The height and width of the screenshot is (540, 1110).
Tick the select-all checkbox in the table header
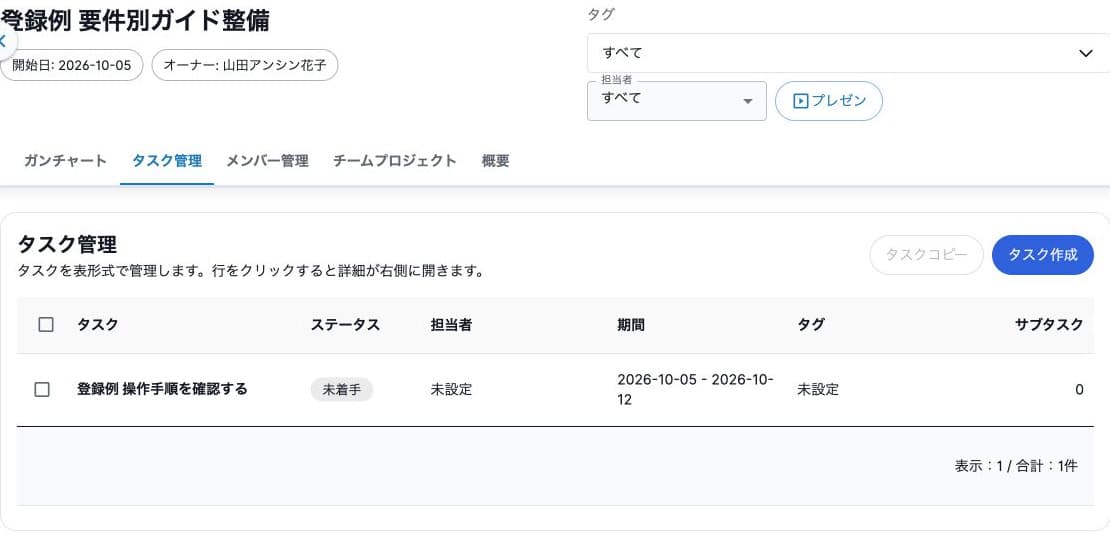tap(46, 325)
